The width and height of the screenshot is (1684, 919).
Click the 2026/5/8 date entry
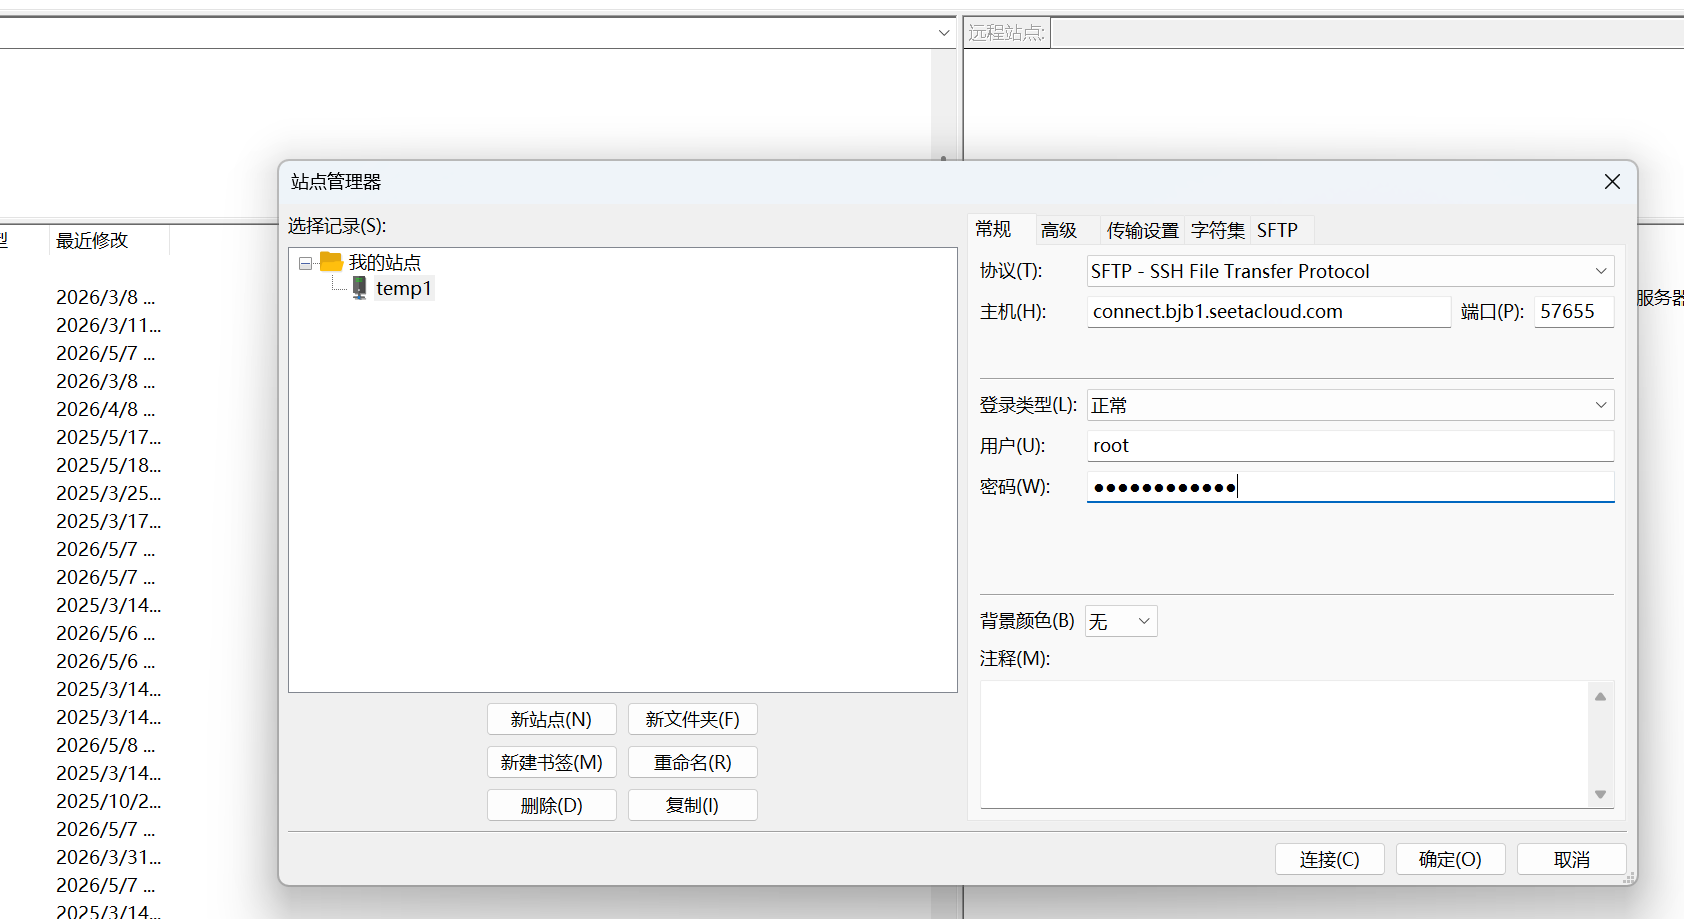[x=105, y=745]
